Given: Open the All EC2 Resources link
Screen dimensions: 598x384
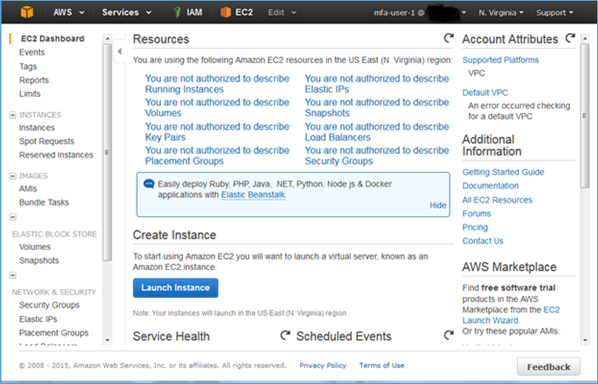Looking at the screenshot, I should pos(497,200).
